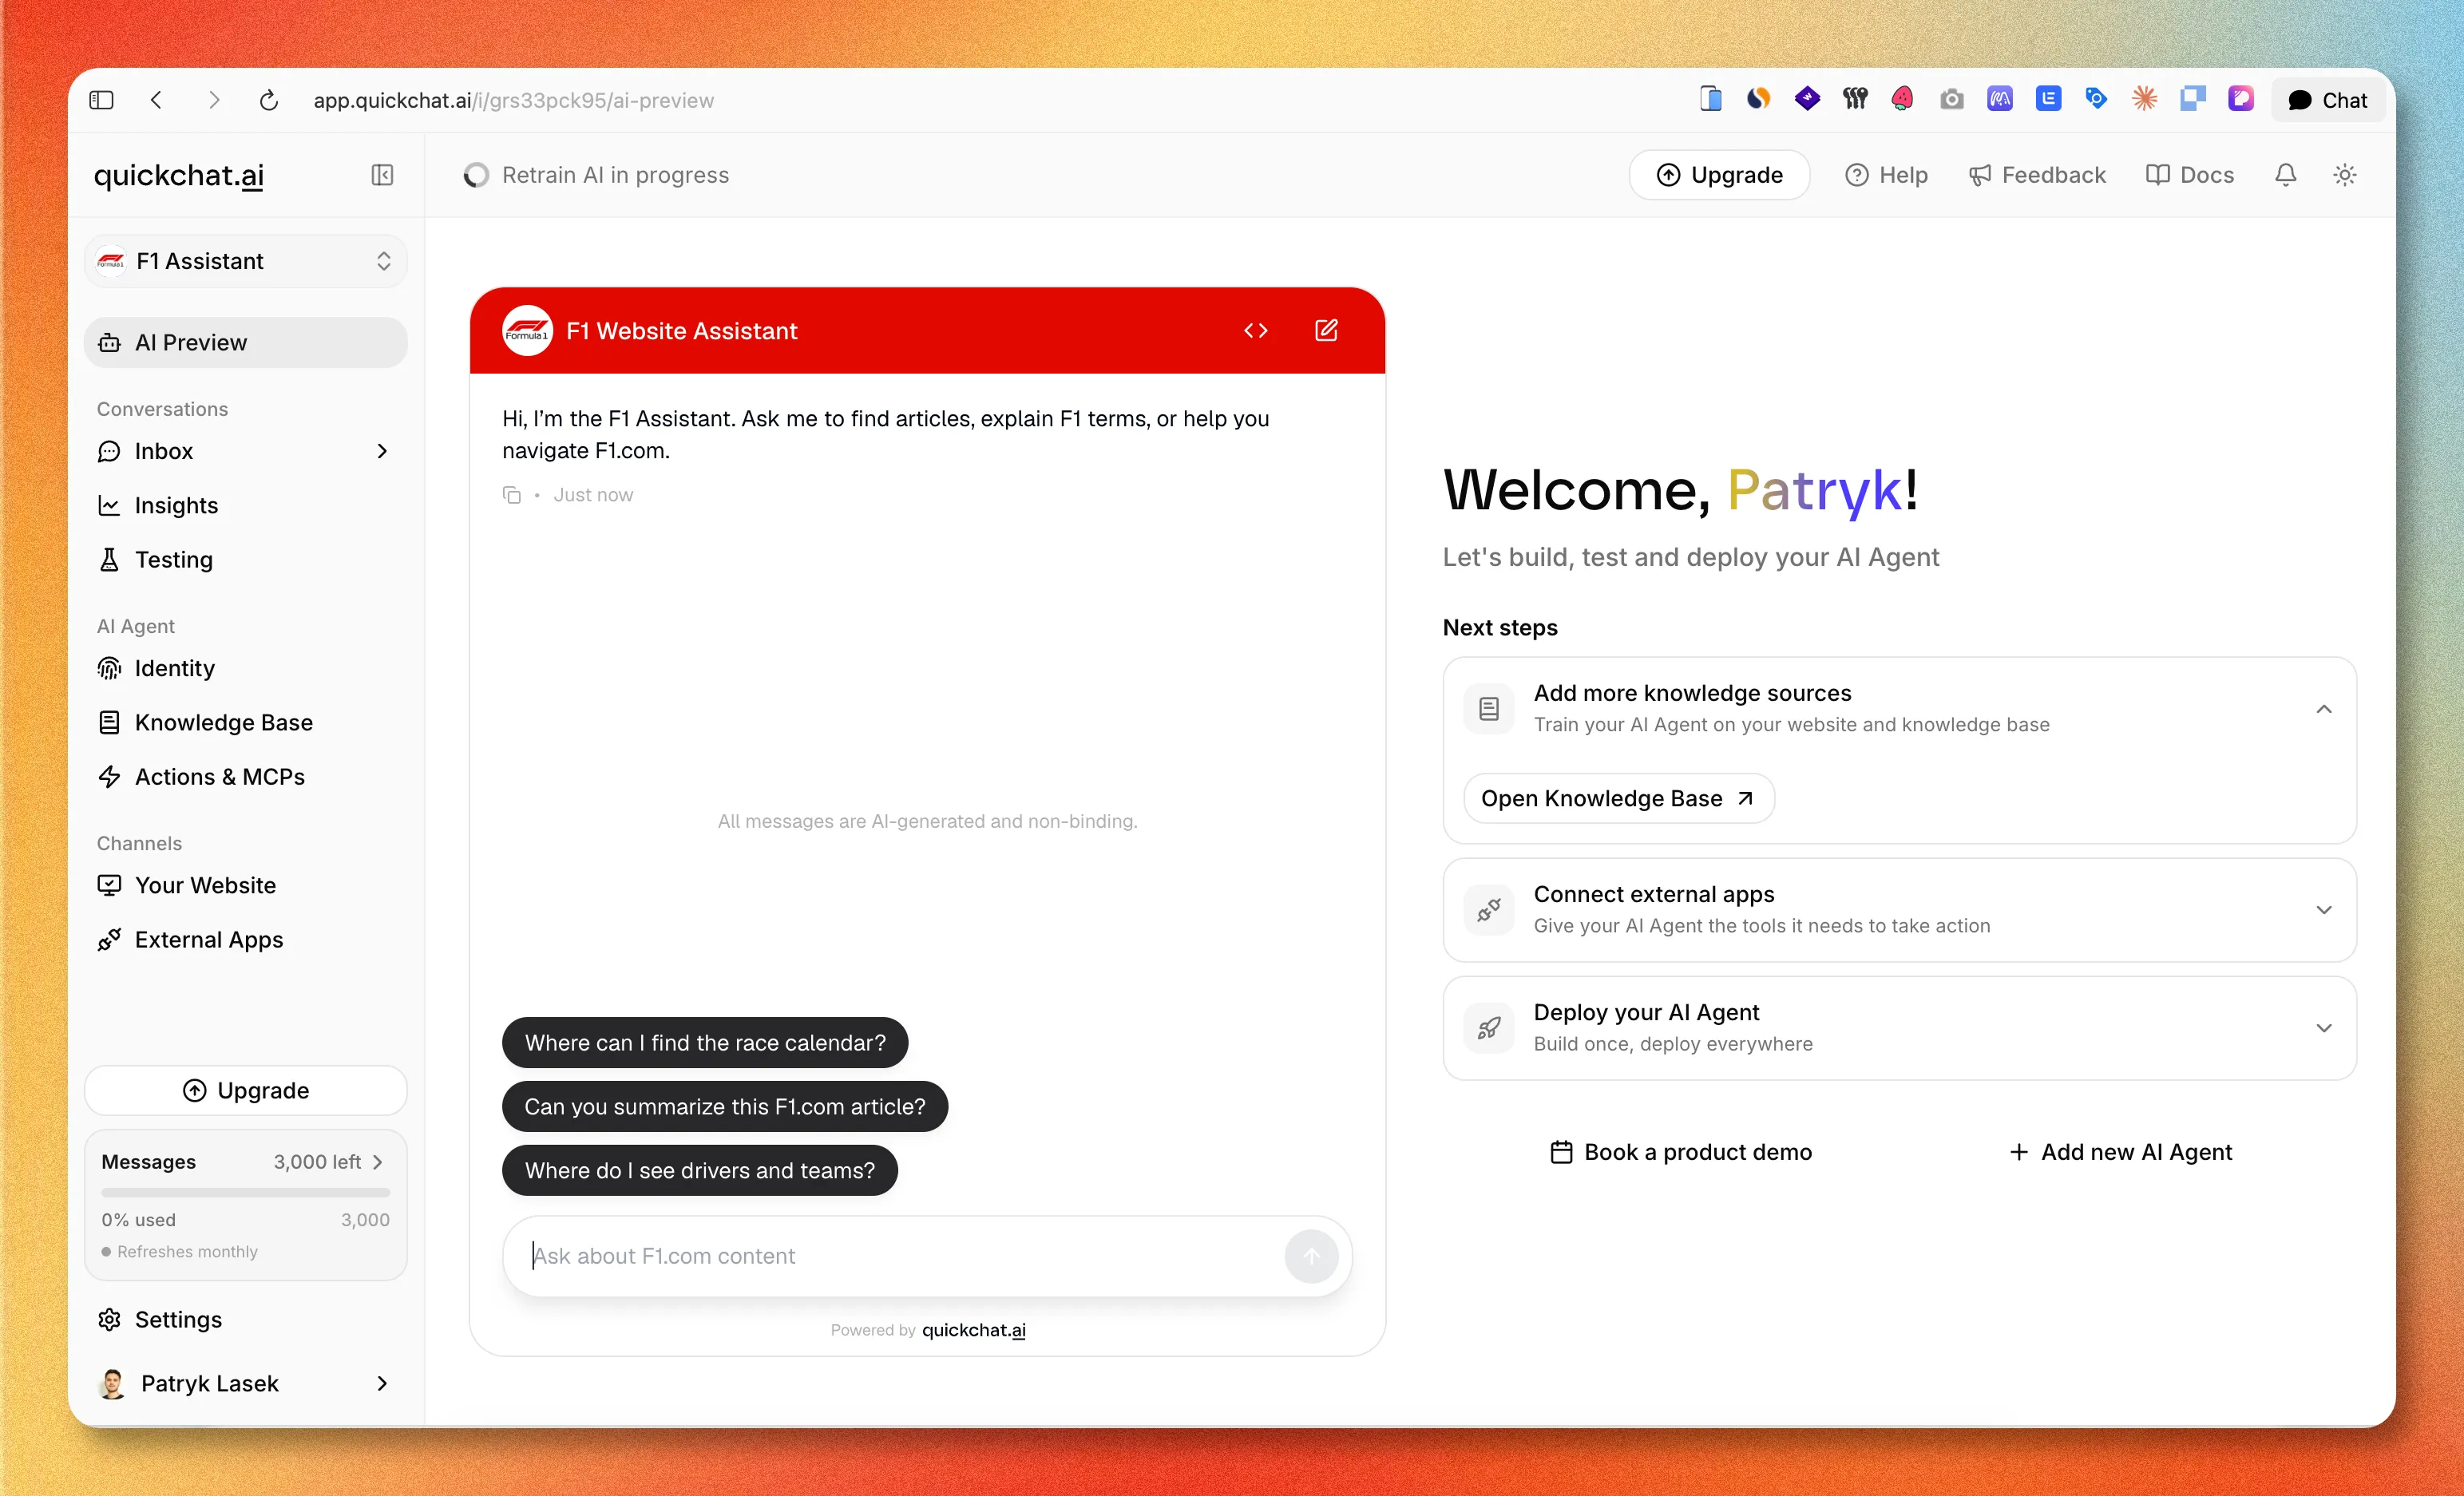
Task: Click the blue tag extension icon
Action: tap(2096, 99)
